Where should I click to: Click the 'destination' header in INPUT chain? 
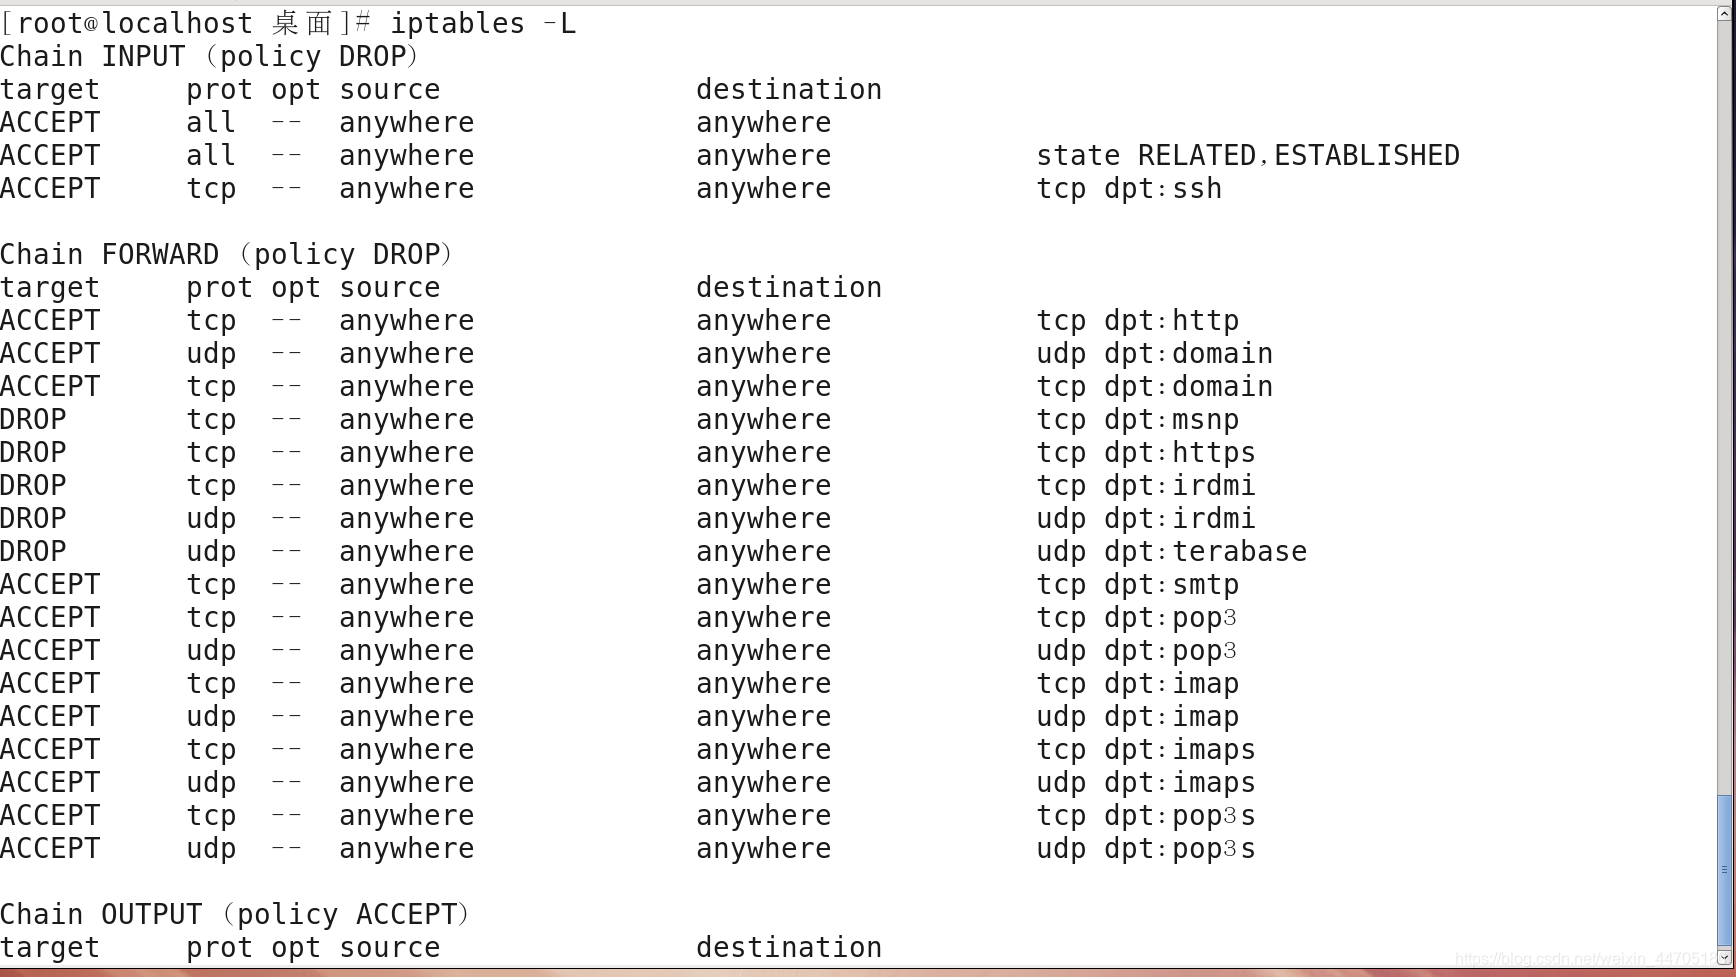pos(789,89)
